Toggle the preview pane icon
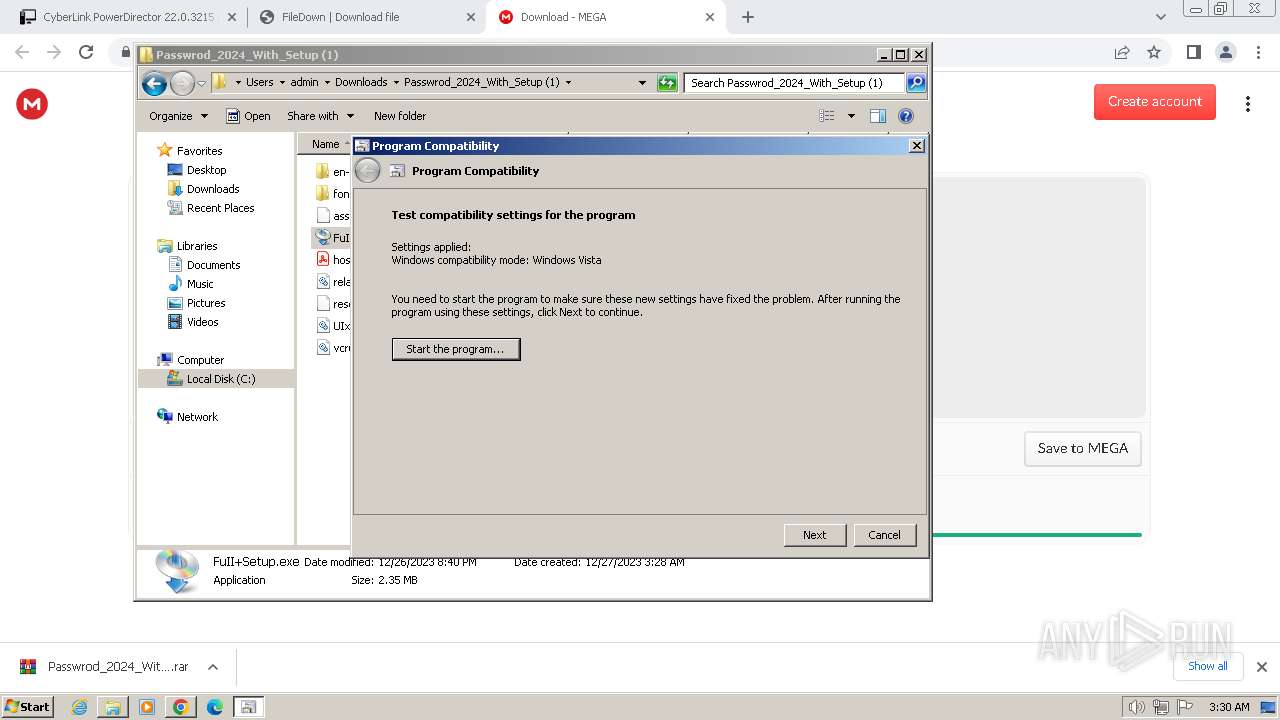 878,116
